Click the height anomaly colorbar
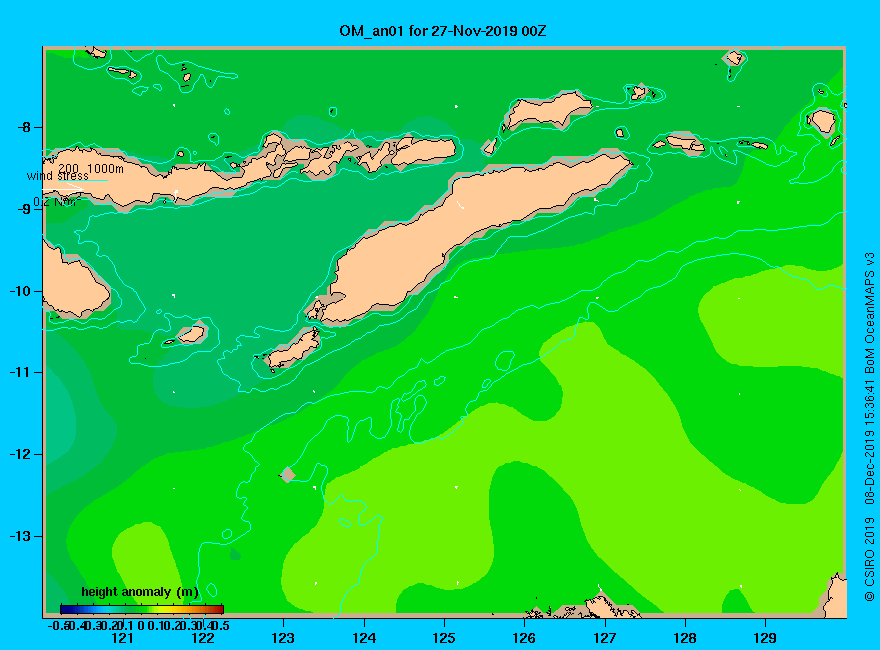The width and height of the screenshot is (880, 650). [142, 609]
